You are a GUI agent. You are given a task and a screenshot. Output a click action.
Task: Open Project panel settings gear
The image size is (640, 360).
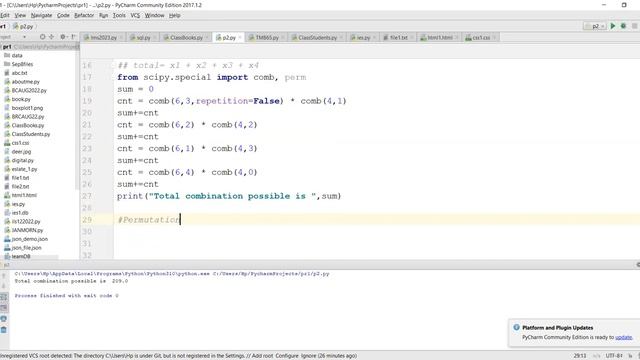tap(63, 37)
